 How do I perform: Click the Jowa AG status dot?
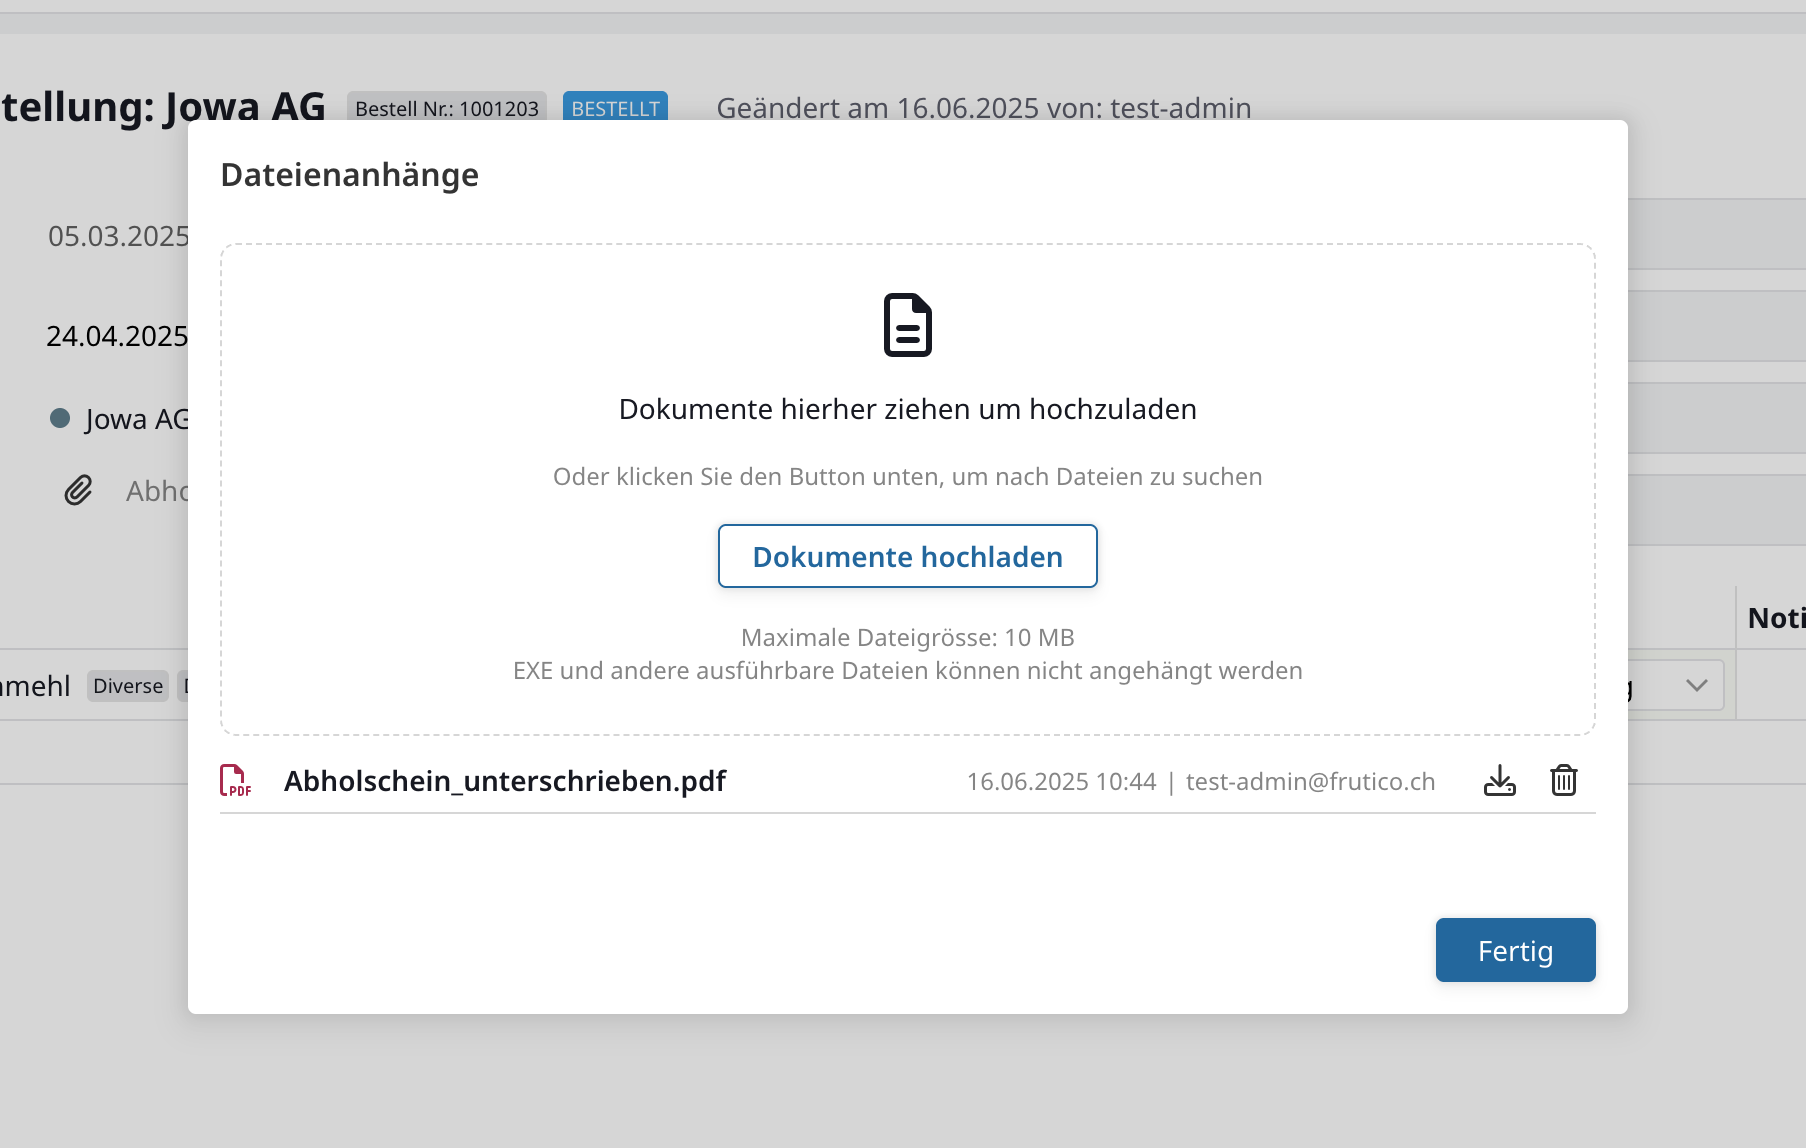tap(60, 418)
